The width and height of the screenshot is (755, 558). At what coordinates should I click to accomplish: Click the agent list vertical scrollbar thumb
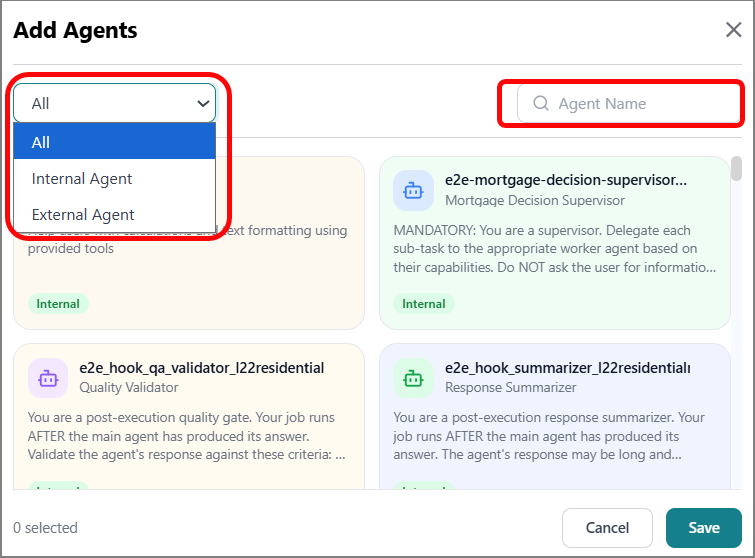pos(736,169)
